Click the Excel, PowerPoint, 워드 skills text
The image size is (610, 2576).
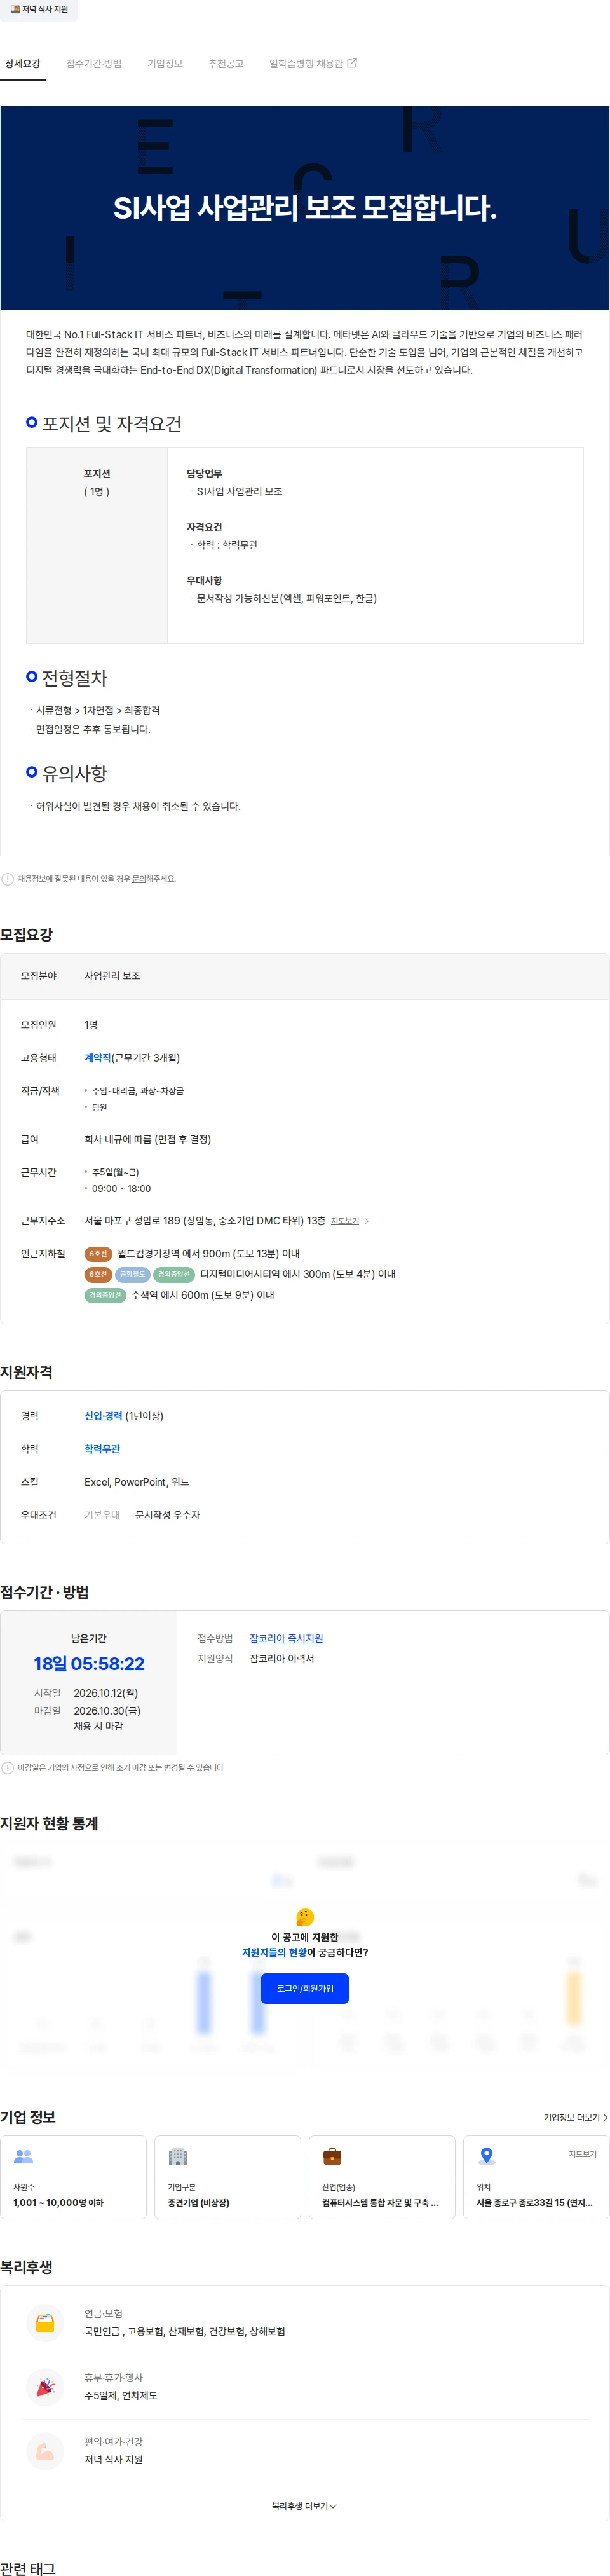pyautogui.click(x=137, y=1482)
